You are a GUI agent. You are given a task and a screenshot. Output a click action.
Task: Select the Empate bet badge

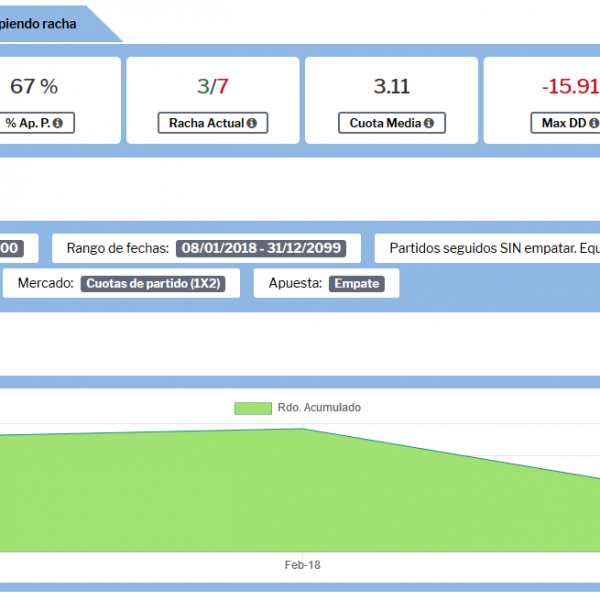pyautogui.click(x=356, y=284)
